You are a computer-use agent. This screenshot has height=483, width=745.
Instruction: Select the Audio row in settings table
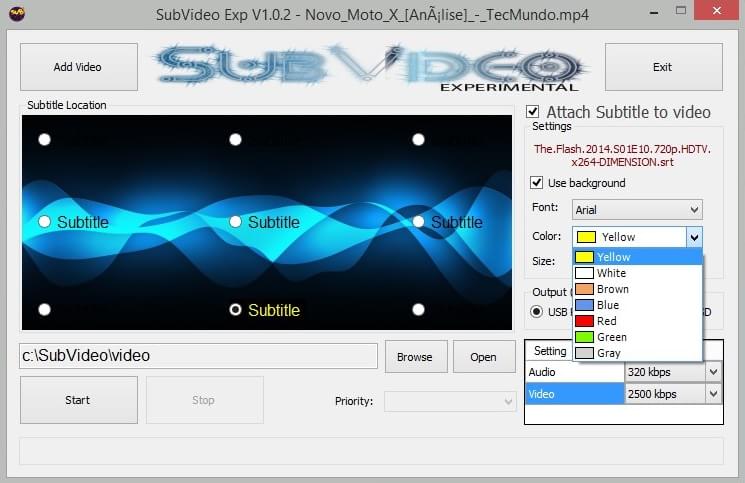574,372
